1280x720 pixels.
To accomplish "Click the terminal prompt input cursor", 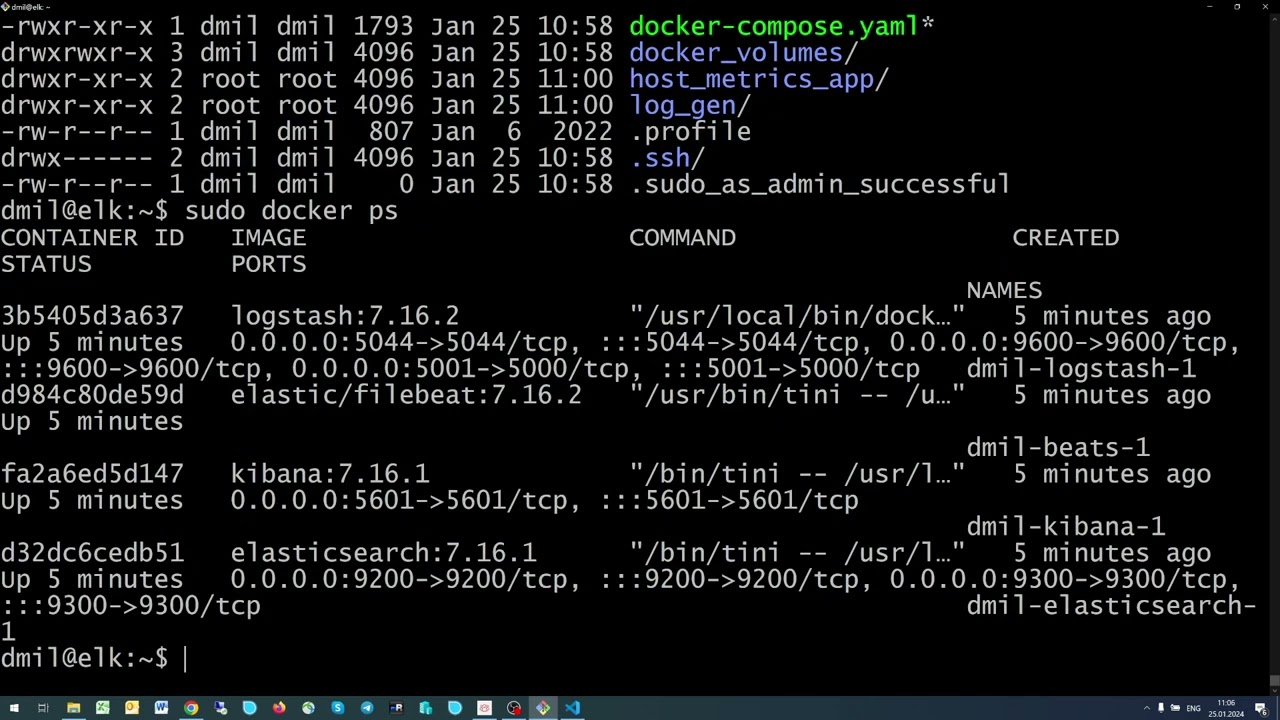I will 185,658.
